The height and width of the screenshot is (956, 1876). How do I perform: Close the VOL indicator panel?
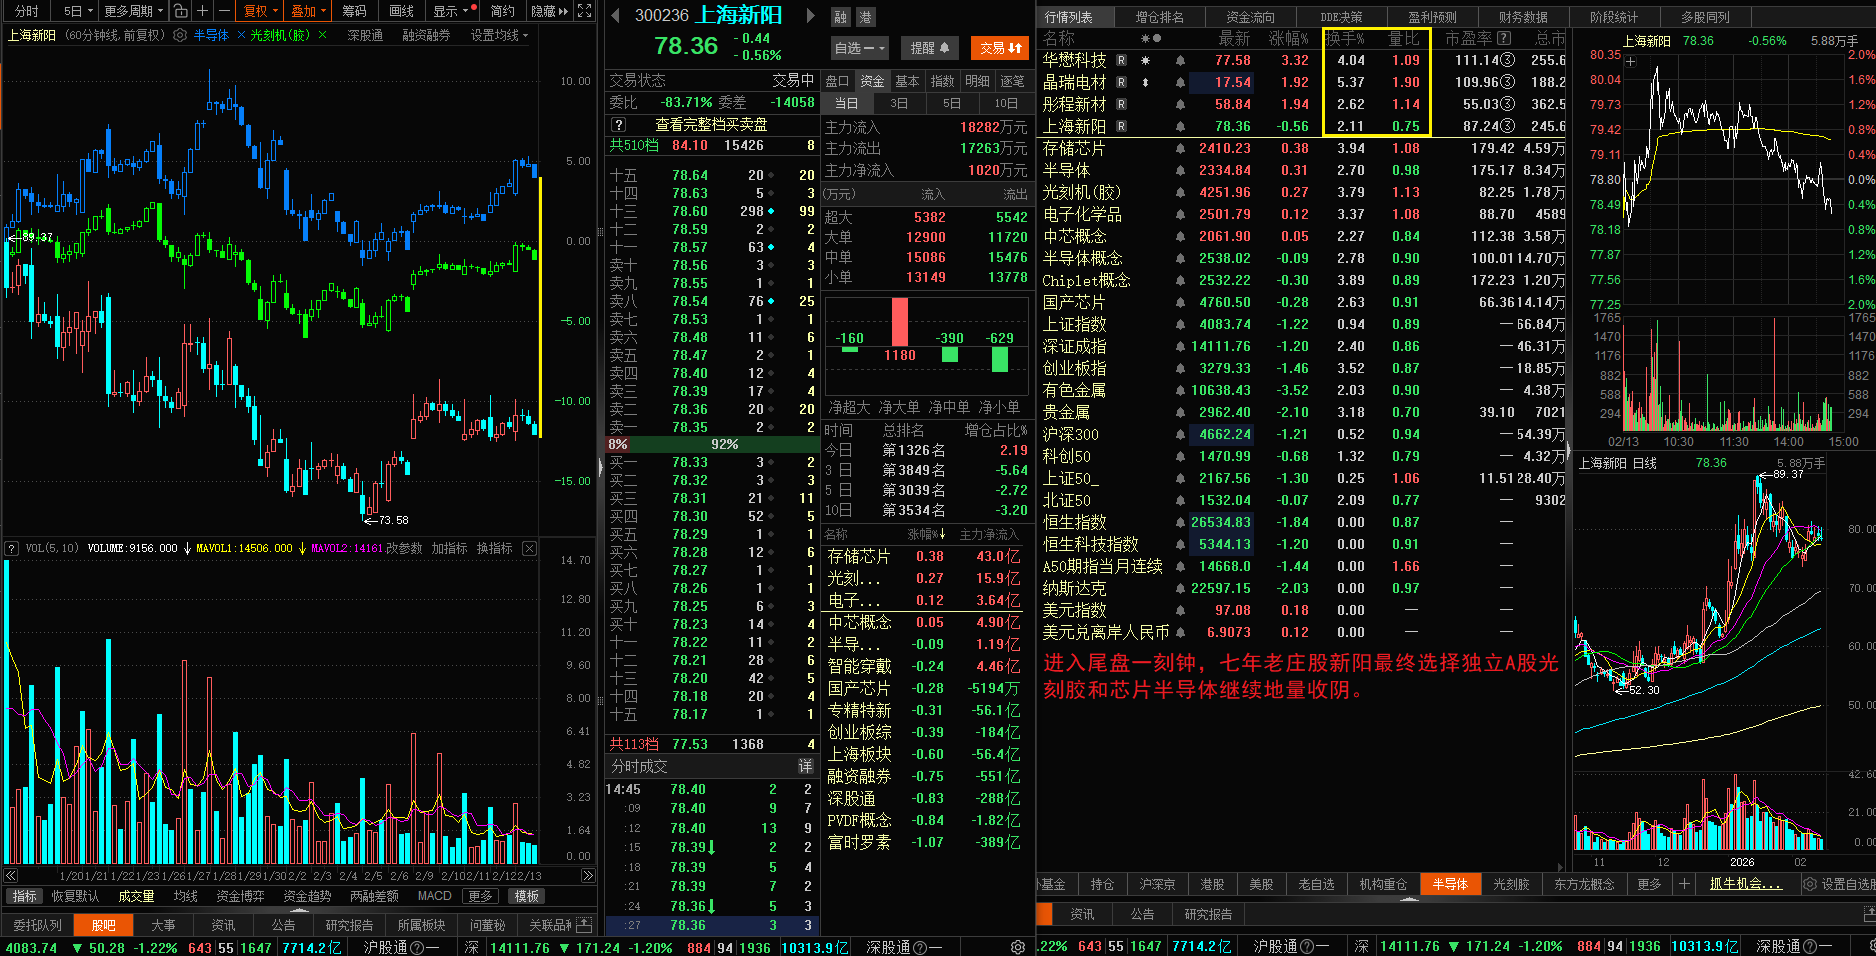click(529, 548)
